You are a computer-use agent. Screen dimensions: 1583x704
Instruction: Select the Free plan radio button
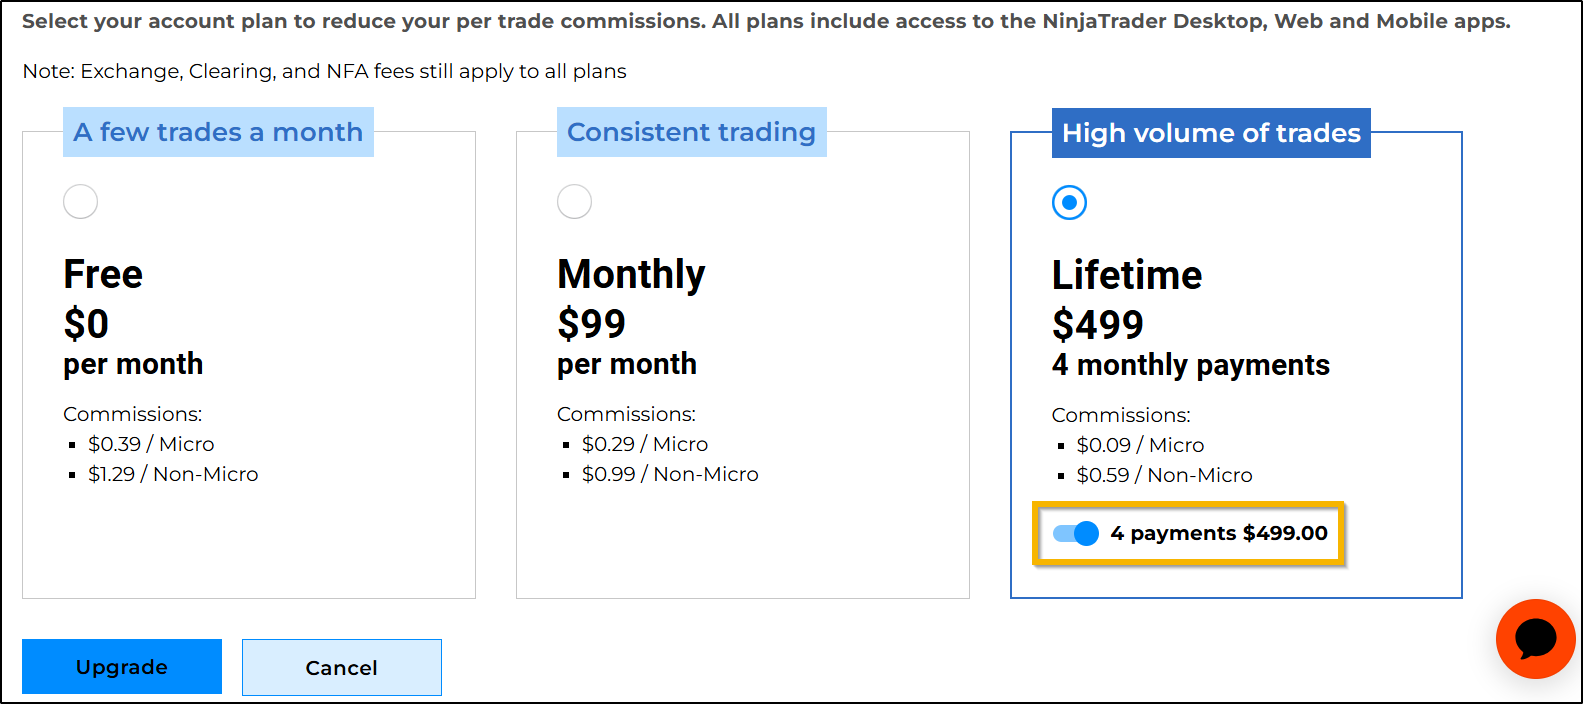[80, 202]
